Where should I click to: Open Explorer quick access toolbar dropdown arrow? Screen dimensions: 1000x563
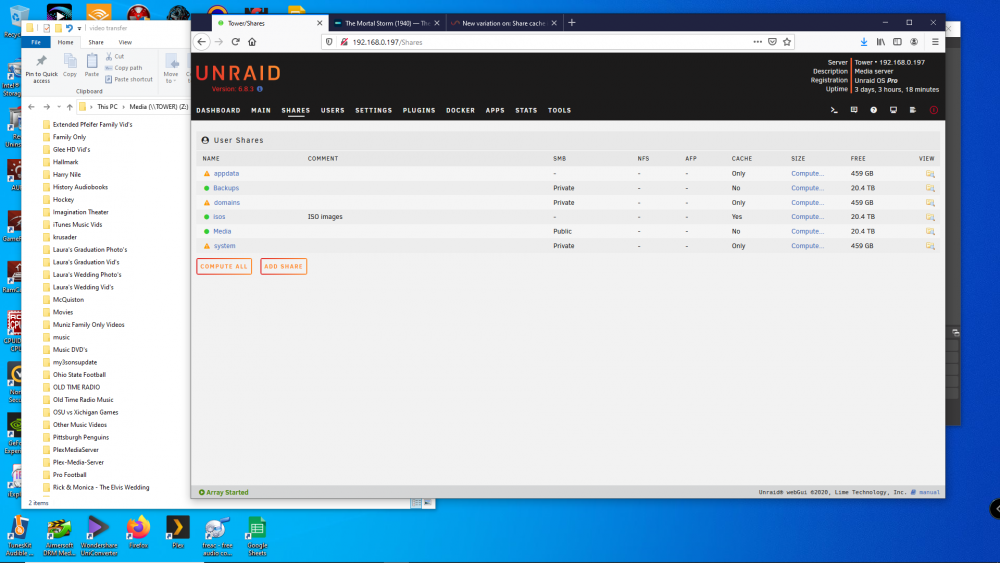79,28
